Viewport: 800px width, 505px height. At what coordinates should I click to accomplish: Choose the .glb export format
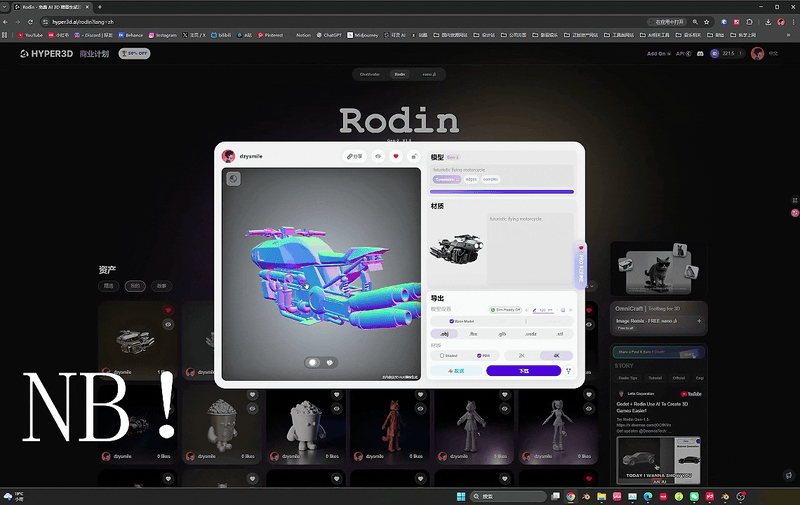(501, 333)
